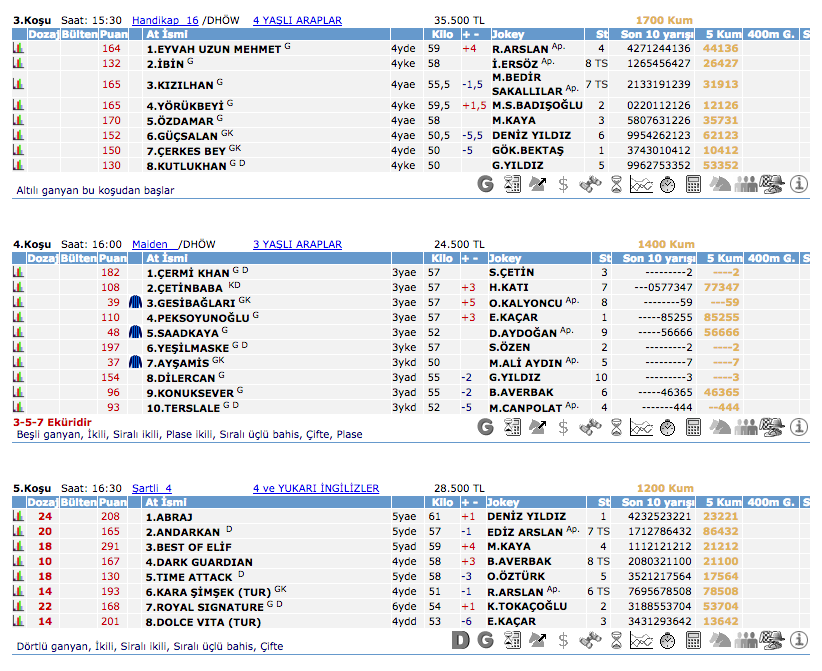Click the D icon under race 5
The width and height of the screenshot is (822, 671).
coord(461,641)
